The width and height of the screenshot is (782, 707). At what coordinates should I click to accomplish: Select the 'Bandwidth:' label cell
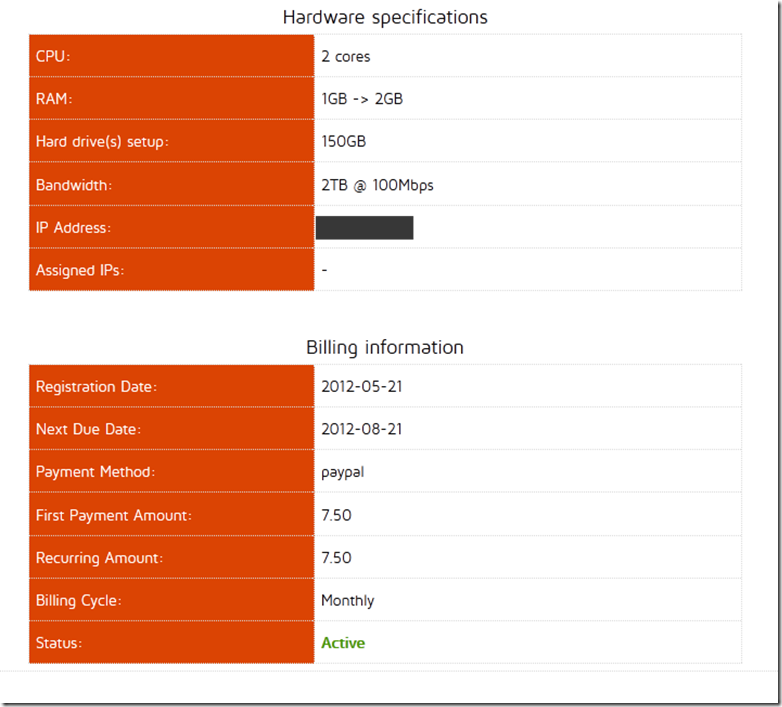pyautogui.click(x=172, y=184)
